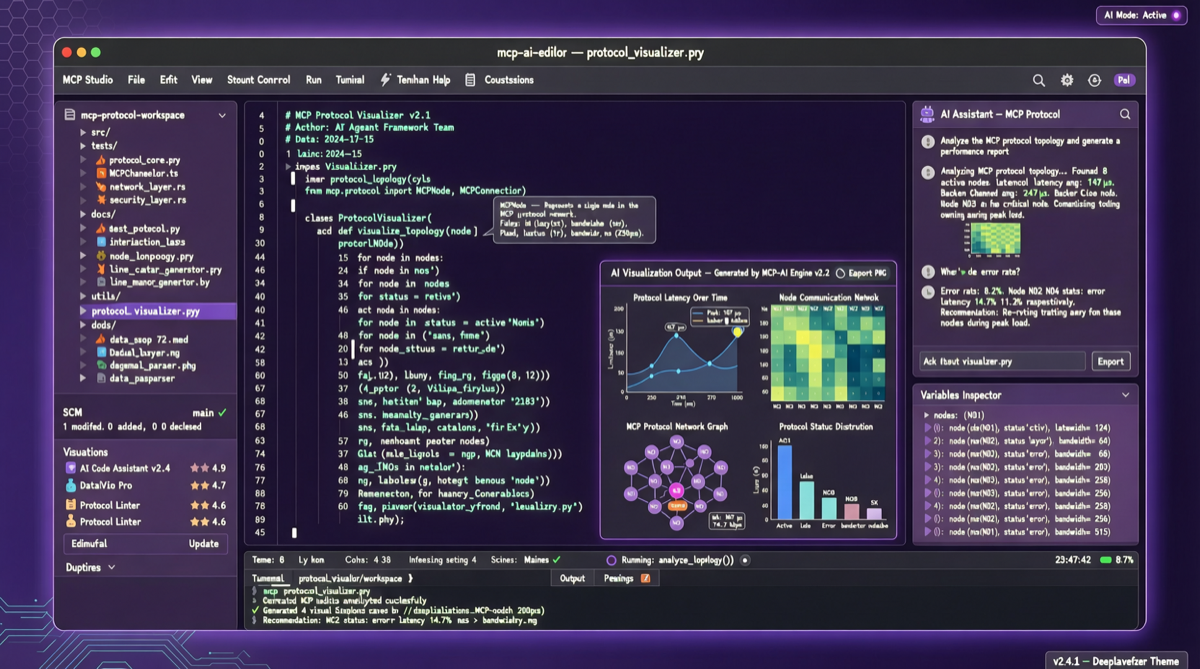1200x669 pixels.
Task: Click the icon for line_catar_generstor.pry
Action: coord(101,270)
